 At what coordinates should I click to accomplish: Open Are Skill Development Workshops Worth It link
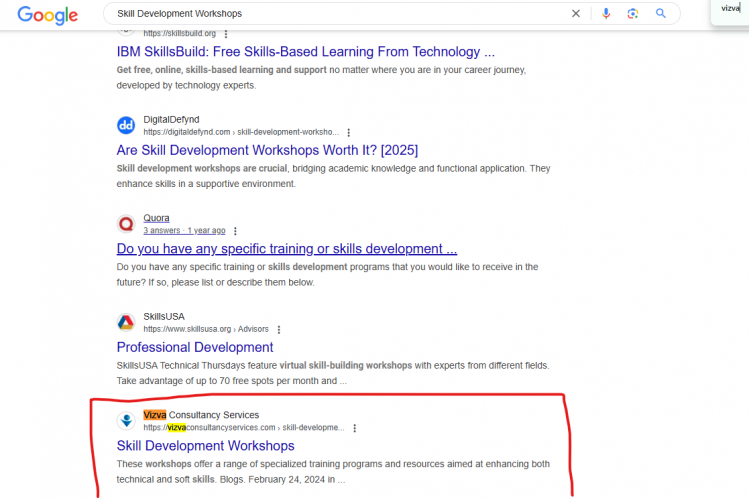[267, 150]
